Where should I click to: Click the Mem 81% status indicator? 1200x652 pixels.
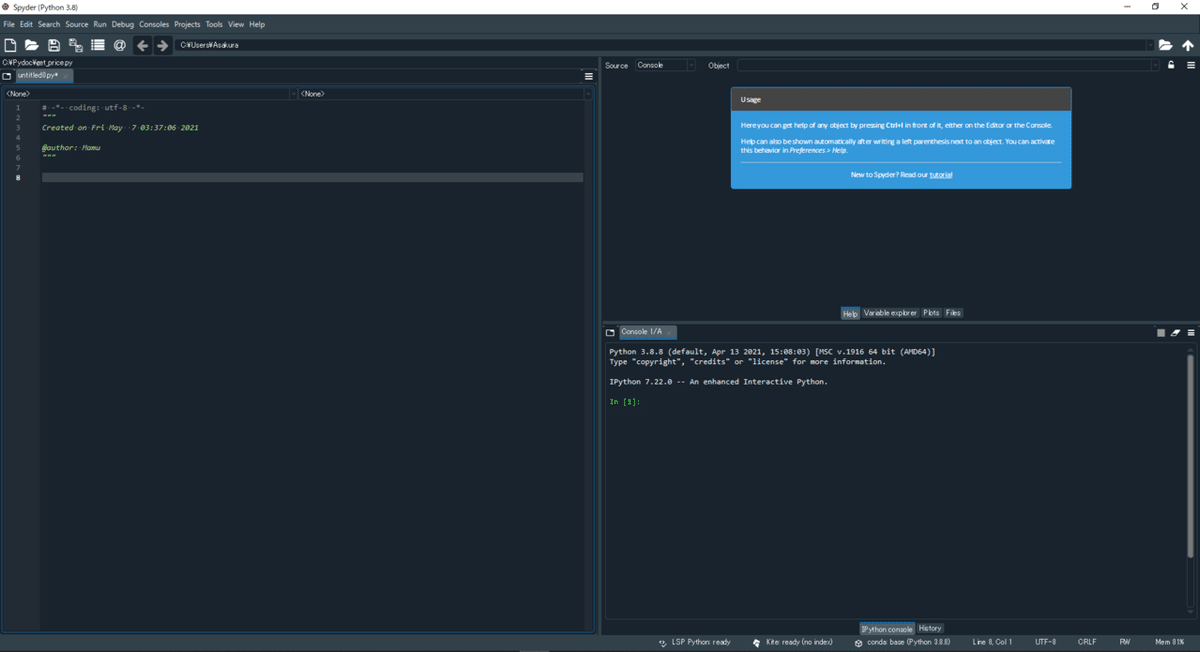(x=1170, y=642)
